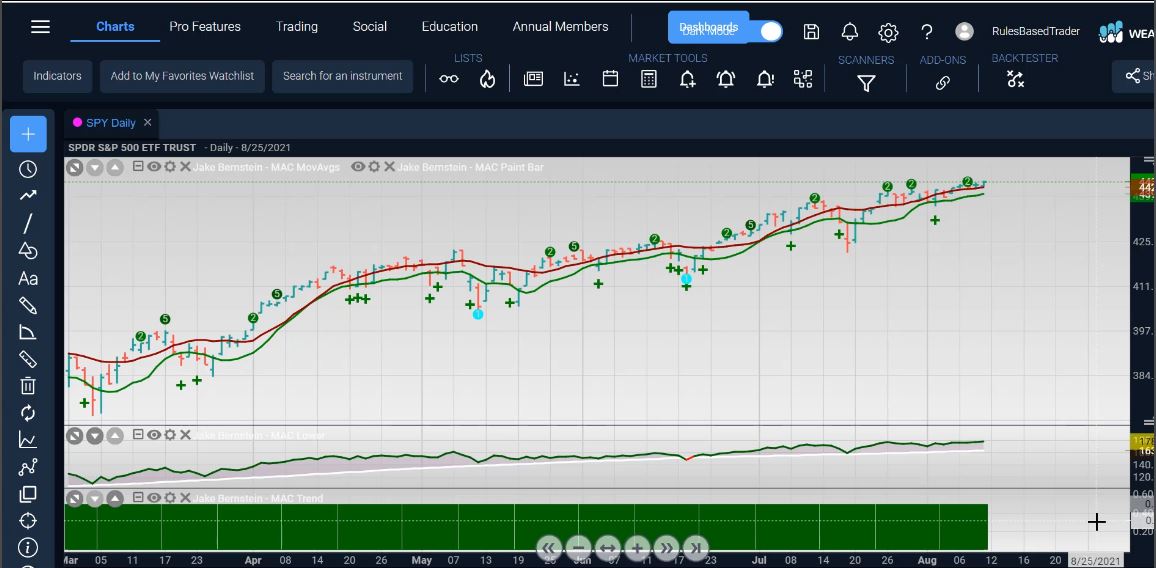Open notifications bell in top bar
Viewport: 1156px width, 568px height.
pos(850,32)
